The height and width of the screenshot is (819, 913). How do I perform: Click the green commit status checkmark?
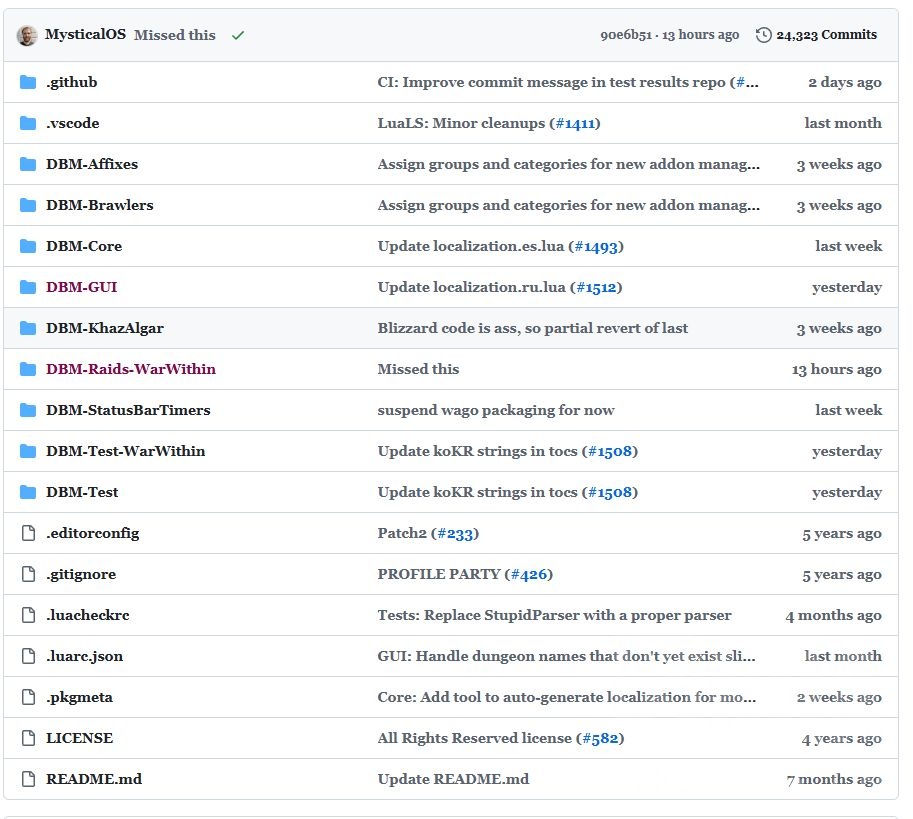coord(238,35)
